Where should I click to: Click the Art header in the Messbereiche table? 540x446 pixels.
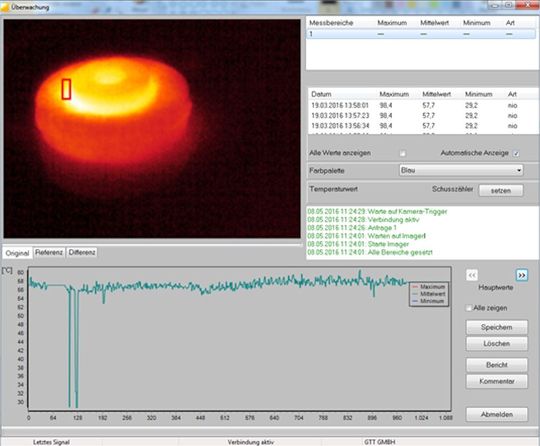pos(510,23)
